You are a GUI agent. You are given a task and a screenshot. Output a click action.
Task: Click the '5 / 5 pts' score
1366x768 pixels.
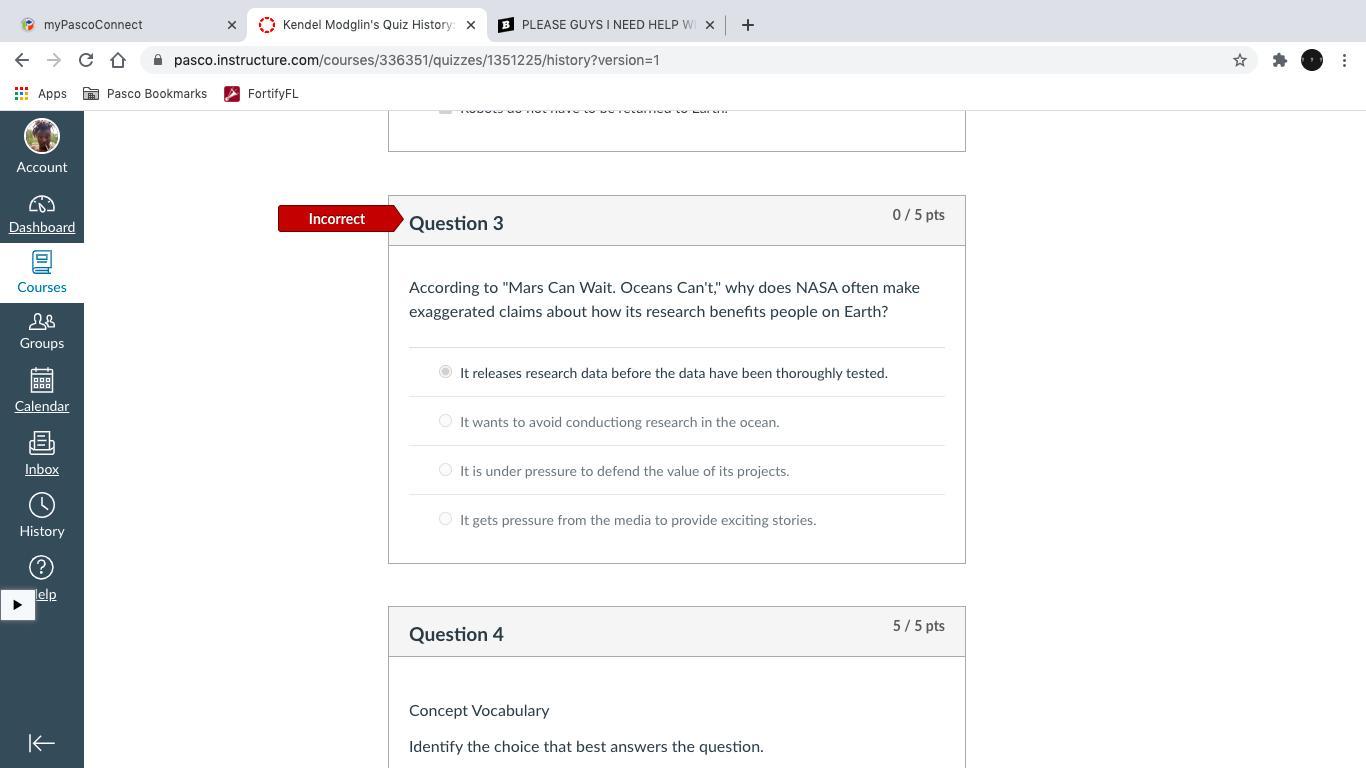(918, 626)
